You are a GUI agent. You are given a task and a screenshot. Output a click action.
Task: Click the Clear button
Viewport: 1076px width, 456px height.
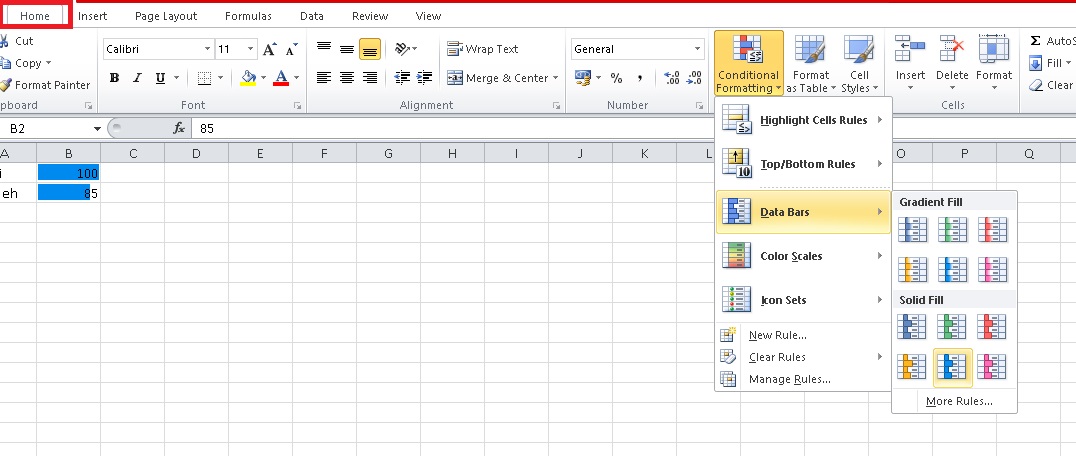tap(1051, 85)
